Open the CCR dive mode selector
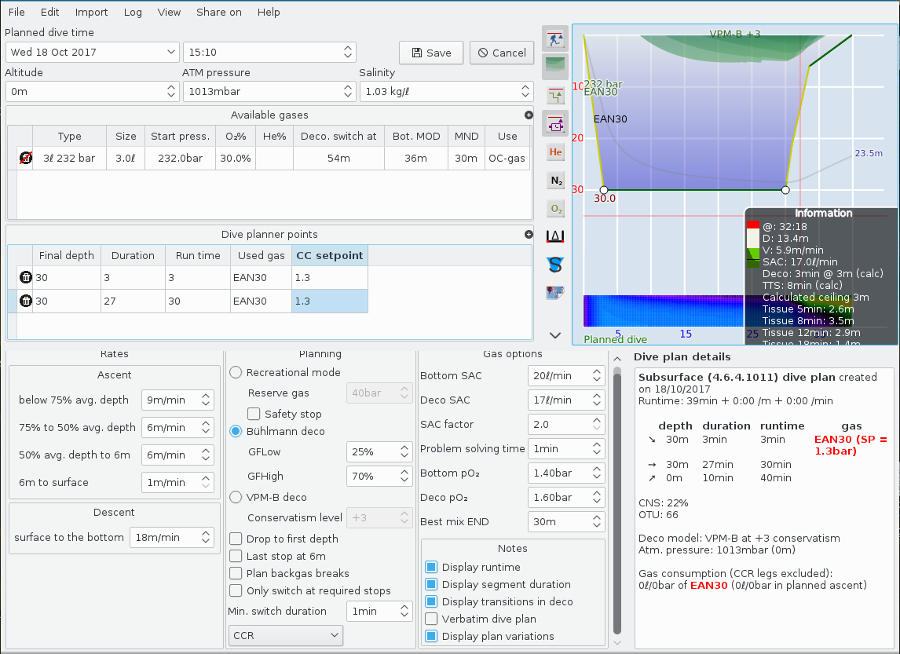Viewport: 900px width, 654px height. pyautogui.click(x=285, y=635)
